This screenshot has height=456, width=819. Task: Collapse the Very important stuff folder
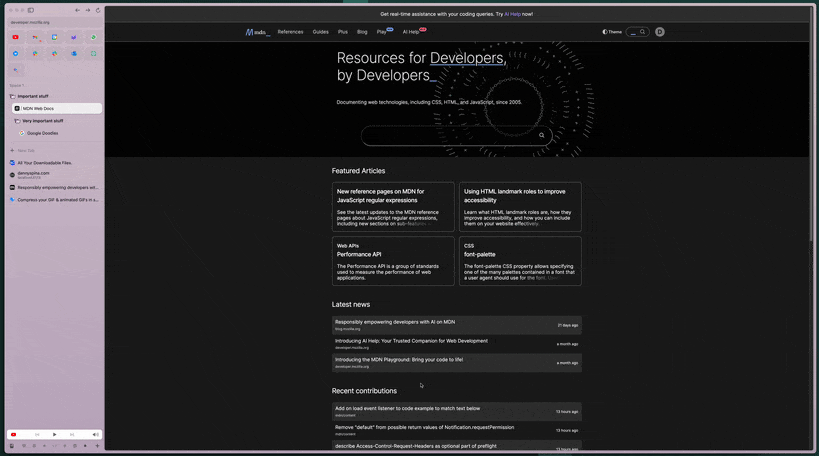42,121
